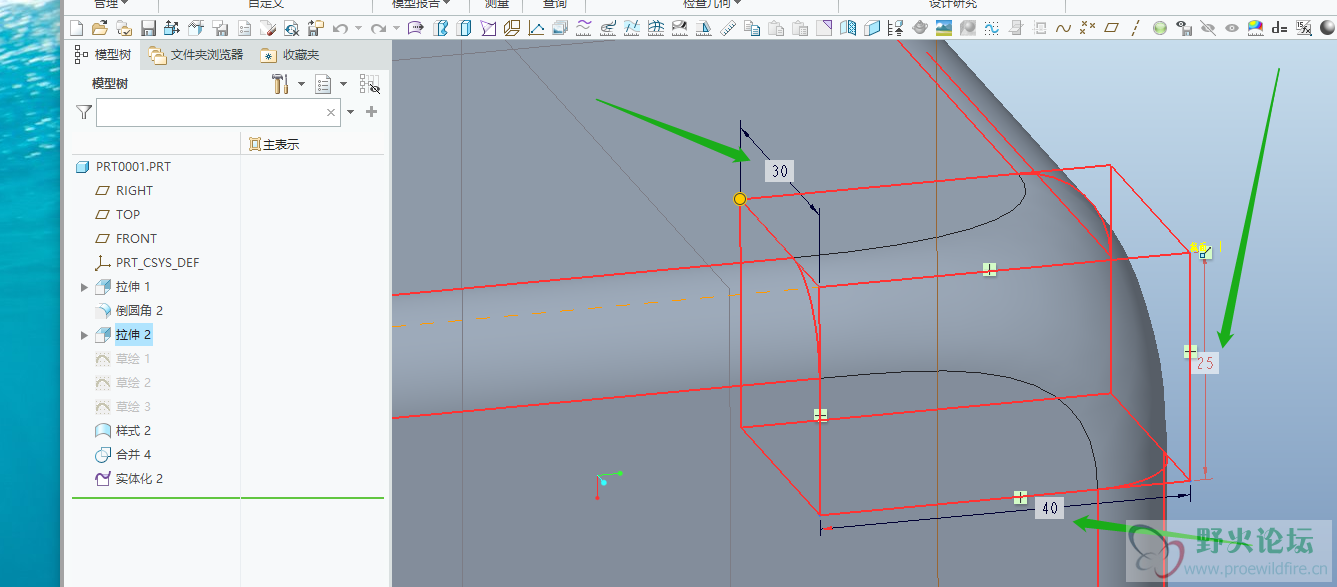This screenshot has width=1337, height=587.
Task: Click the orange circular drag handle
Action: (x=740, y=199)
